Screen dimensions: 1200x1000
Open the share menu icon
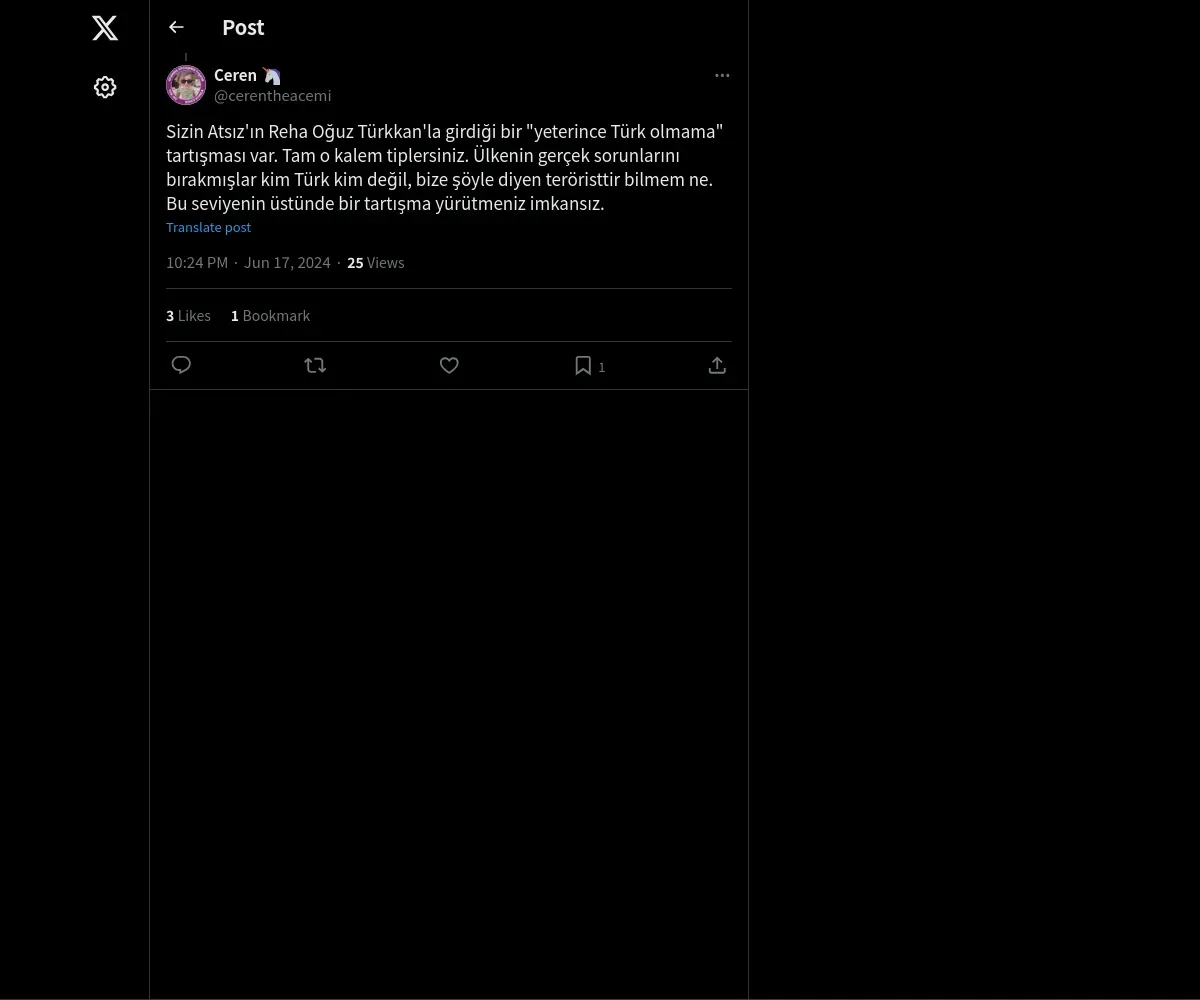click(717, 365)
